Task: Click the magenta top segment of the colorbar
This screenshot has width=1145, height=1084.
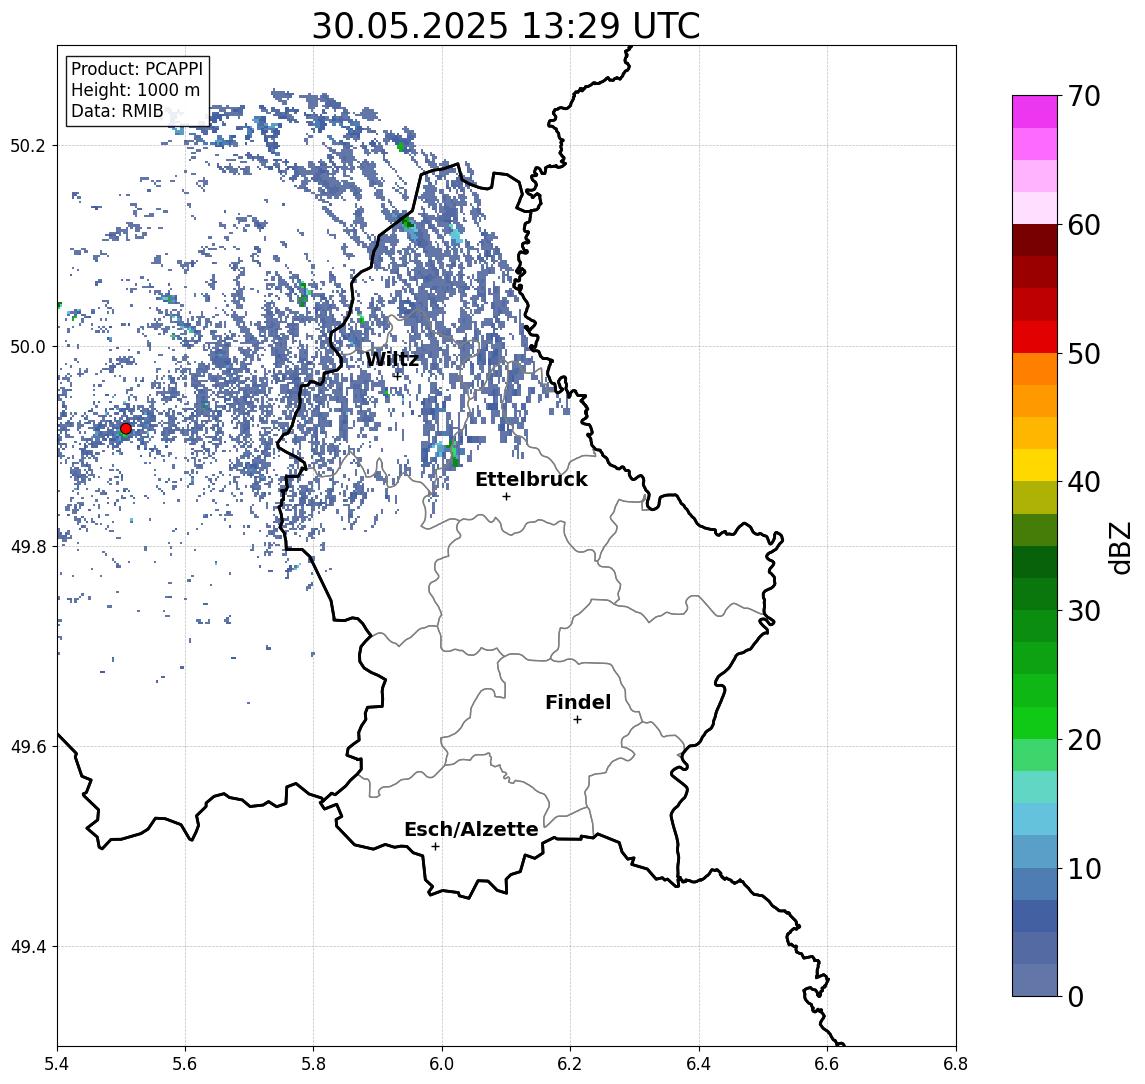Action: (1035, 112)
